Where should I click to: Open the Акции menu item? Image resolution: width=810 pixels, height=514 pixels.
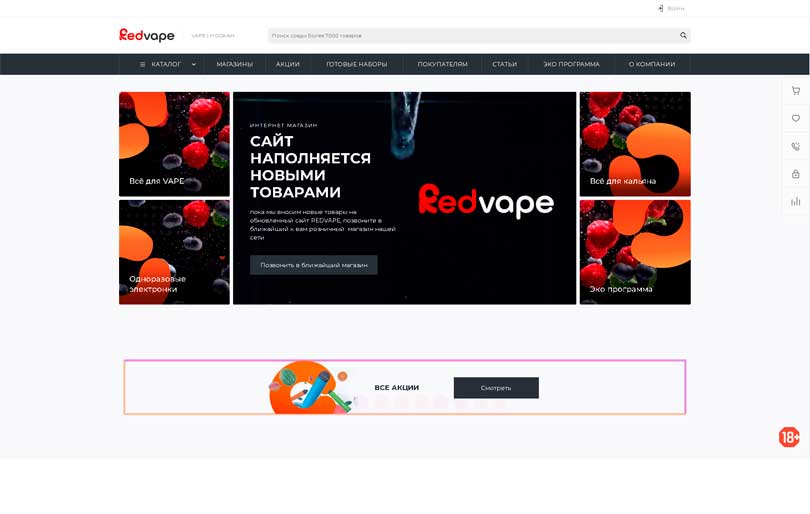click(x=288, y=65)
